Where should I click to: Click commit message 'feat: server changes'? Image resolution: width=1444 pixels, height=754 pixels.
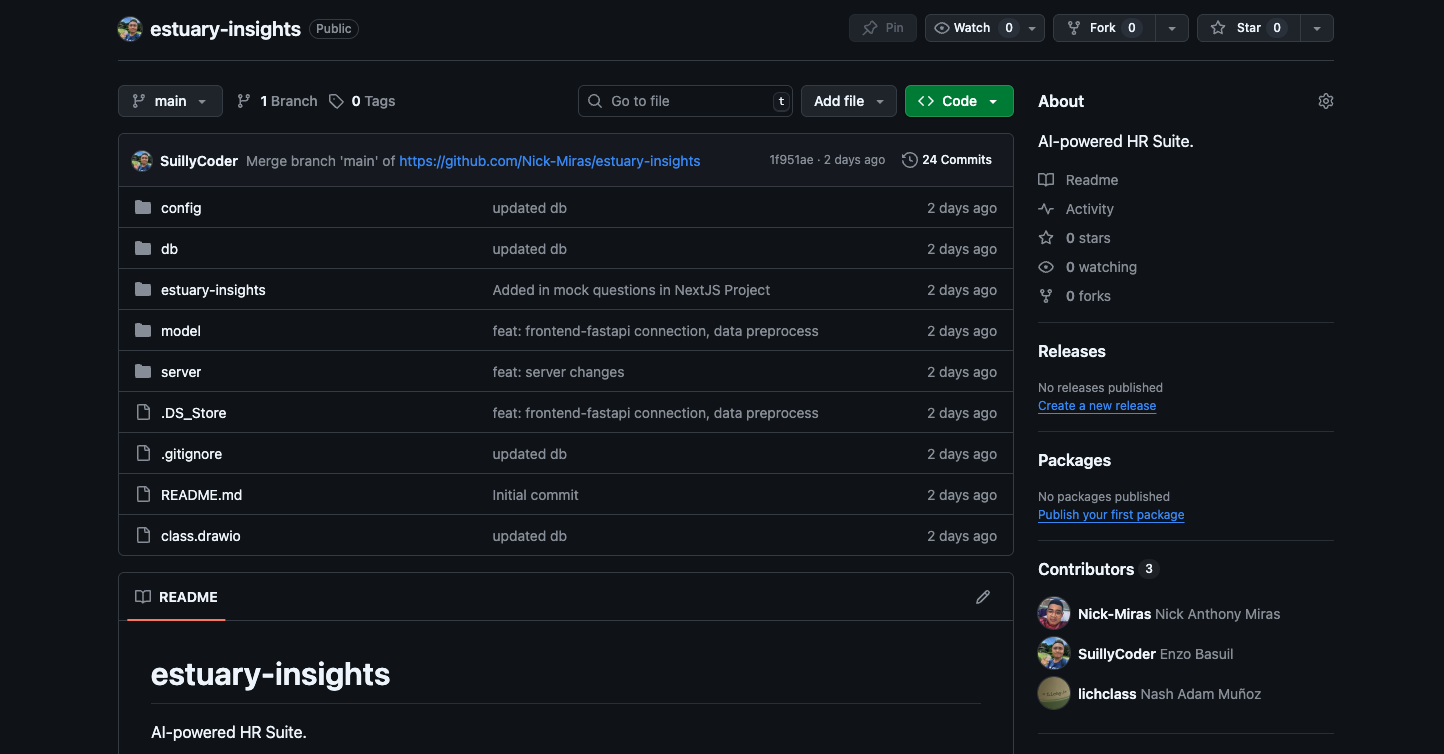pyautogui.click(x=558, y=372)
